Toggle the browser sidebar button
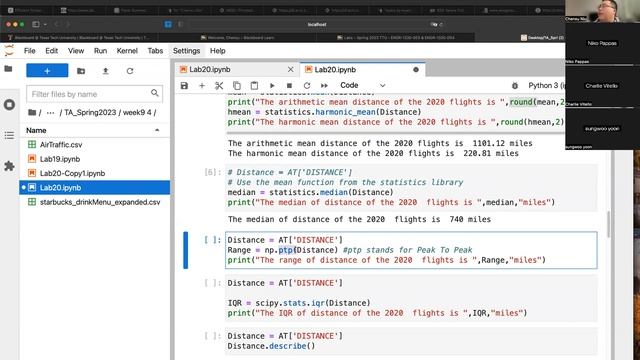The width and height of the screenshot is (640, 360). click(36, 24)
